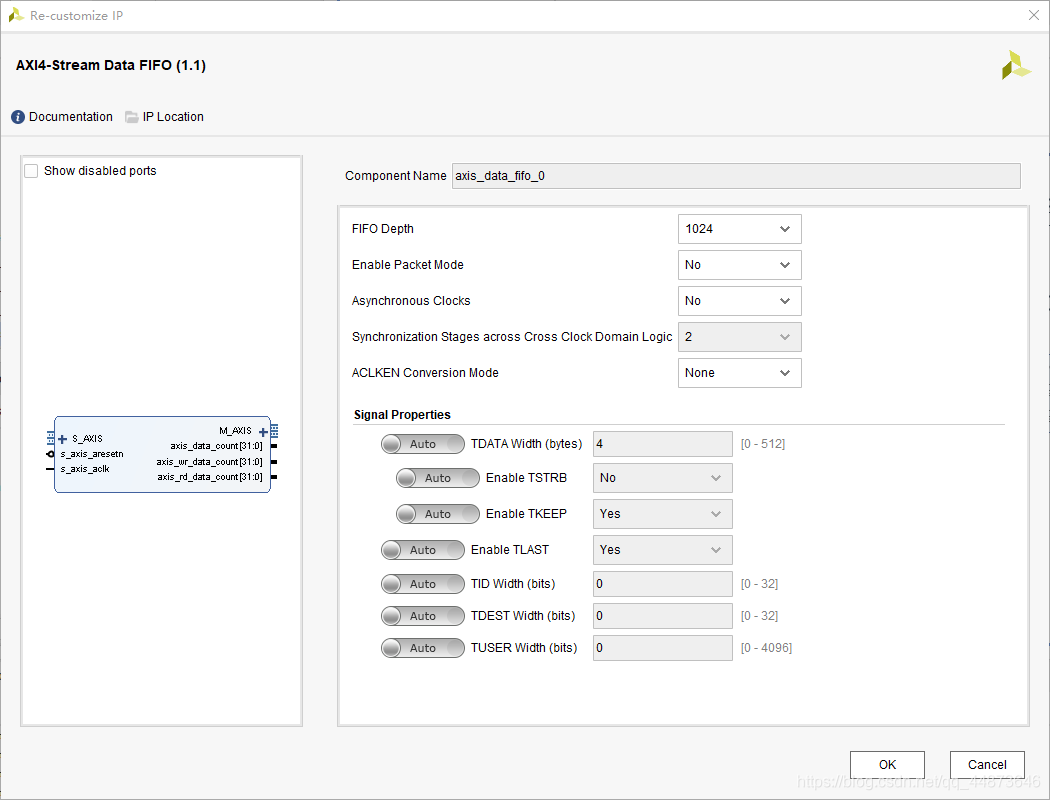Open the Enable TLAST dropdown
This screenshot has width=1050, height=800.
tap(662, 550)
